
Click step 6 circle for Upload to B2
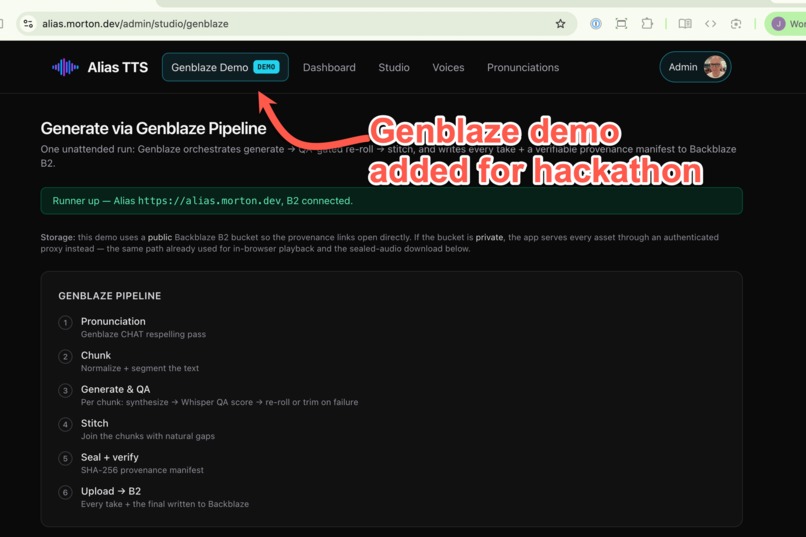[x=65, y=492]
